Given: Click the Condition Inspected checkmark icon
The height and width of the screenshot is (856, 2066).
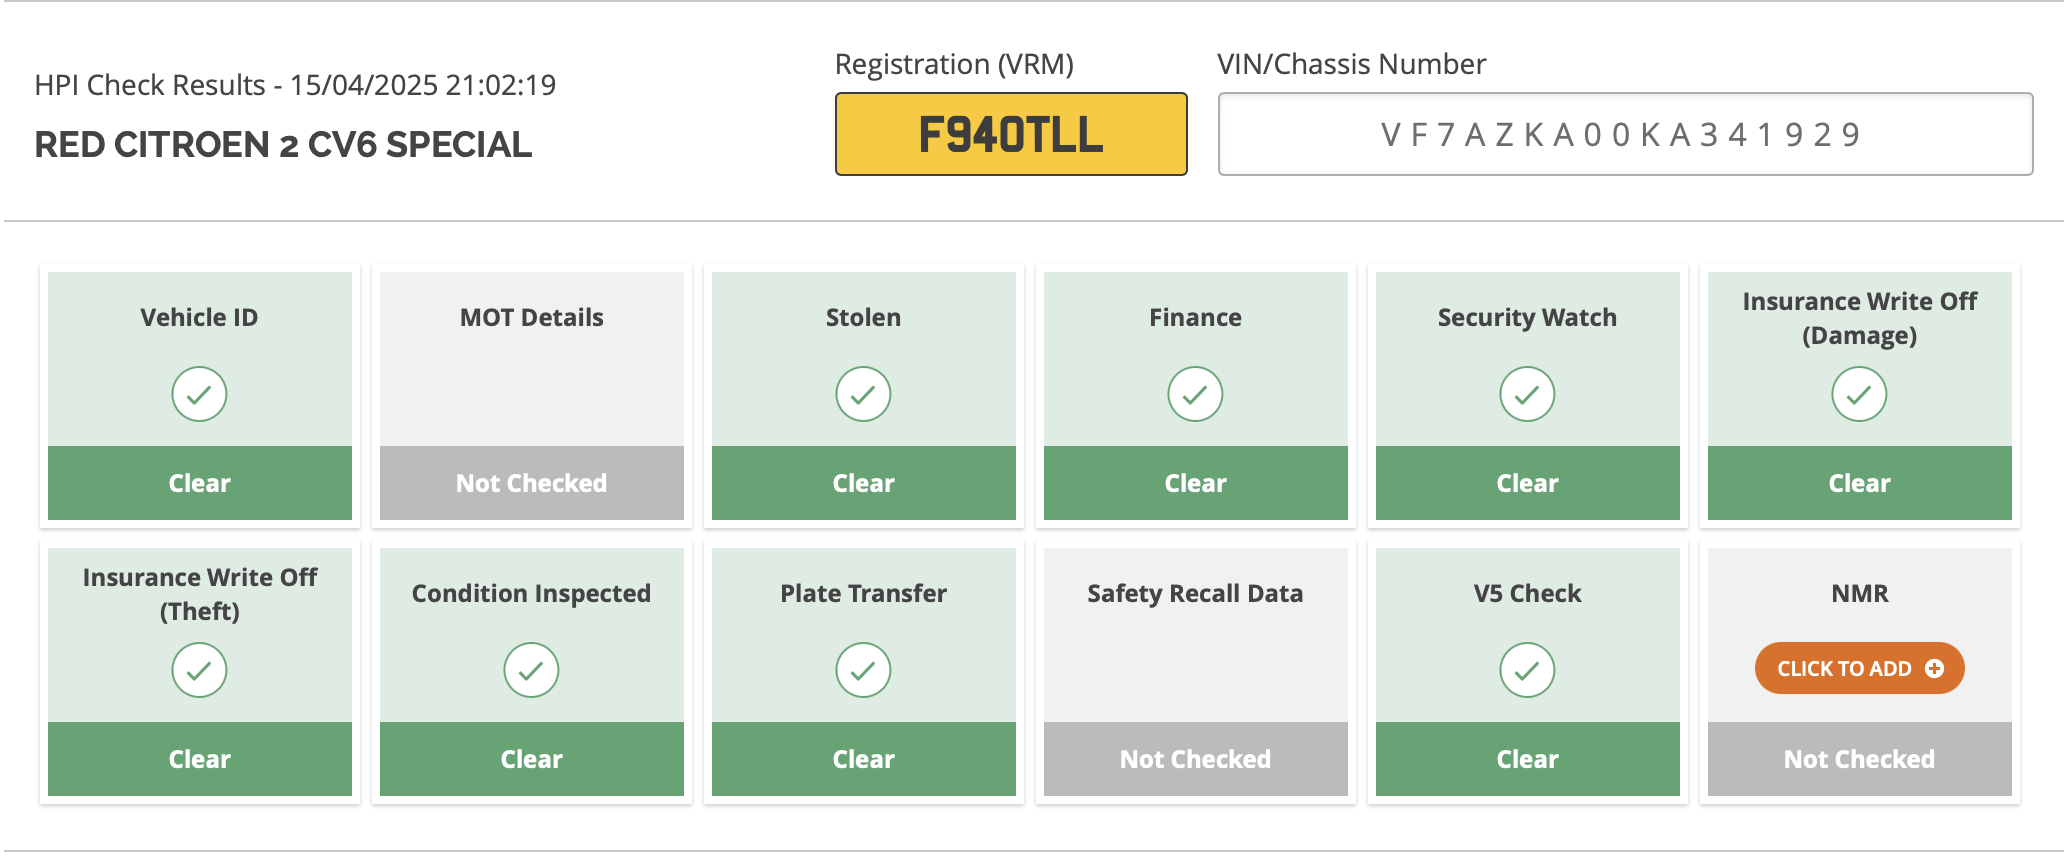Looking at the screenshot, I should point(531,670).
